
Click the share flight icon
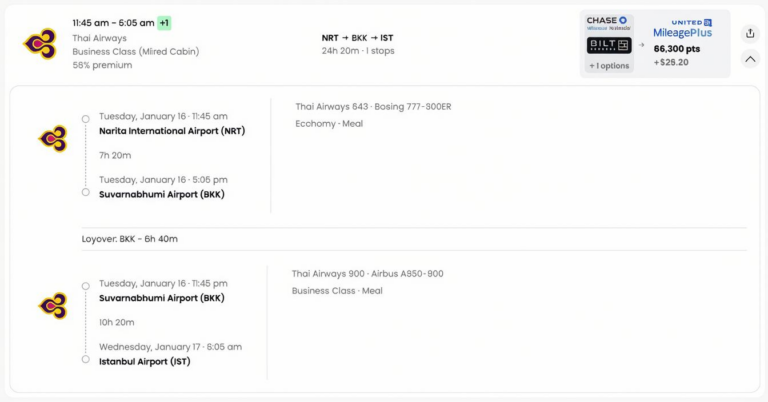(x=750, y=33)
